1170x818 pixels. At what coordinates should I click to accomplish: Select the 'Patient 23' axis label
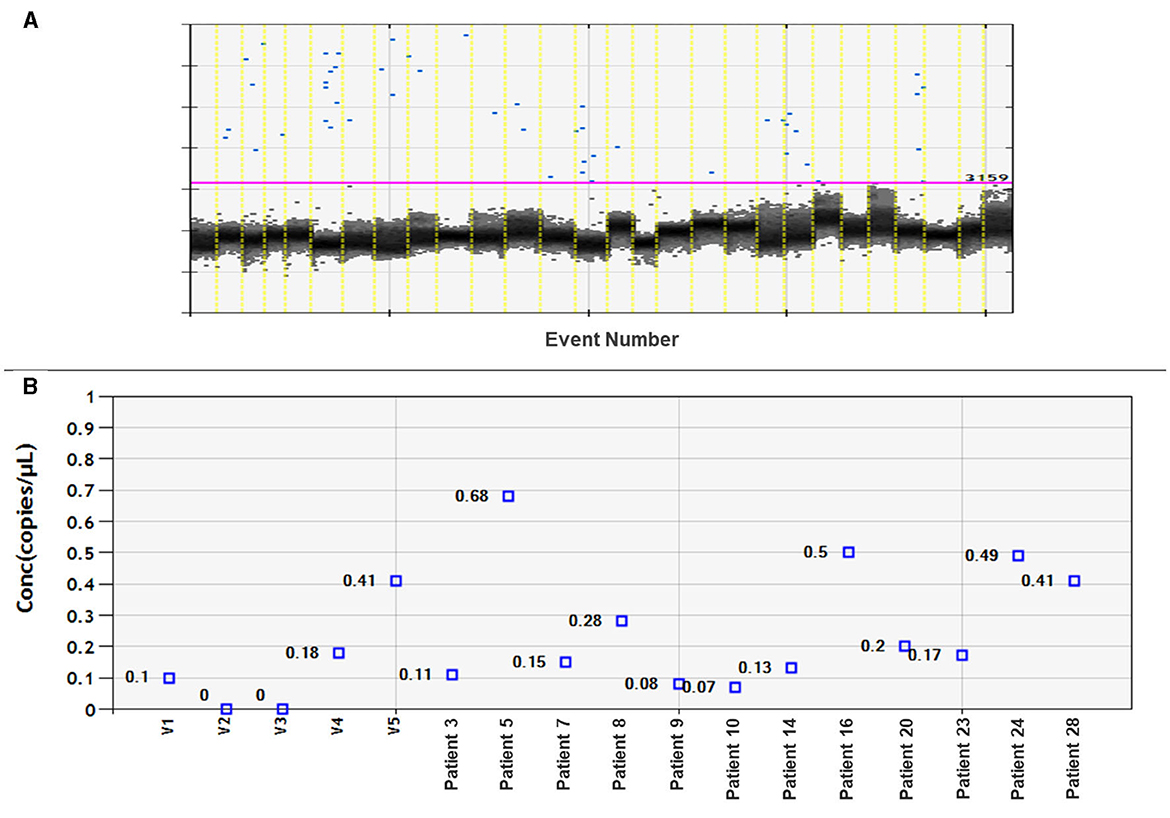[x=961, y=759]
